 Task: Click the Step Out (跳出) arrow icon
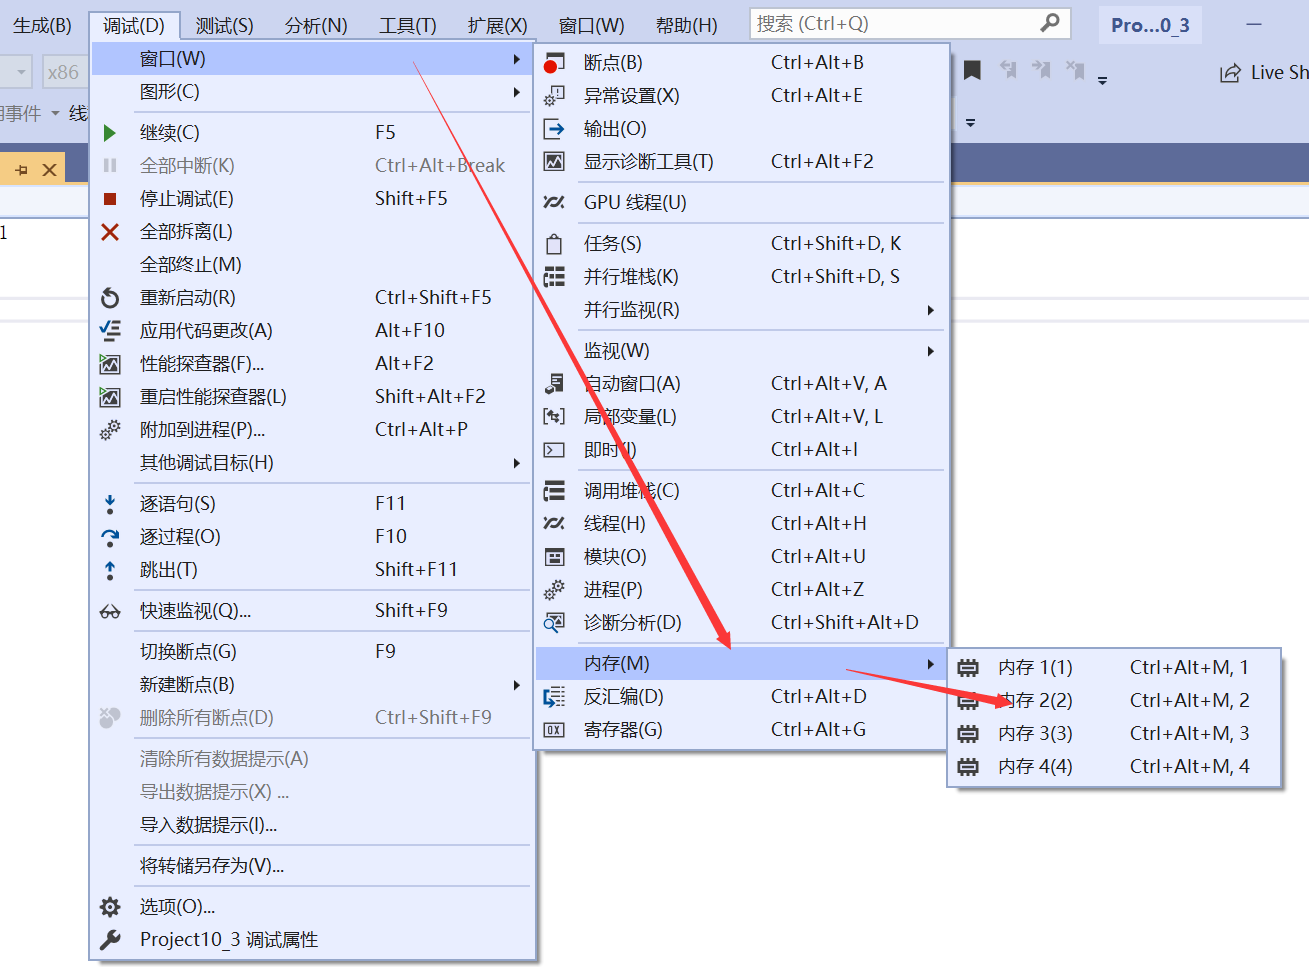pyautogui.click(x=110, y=570)
